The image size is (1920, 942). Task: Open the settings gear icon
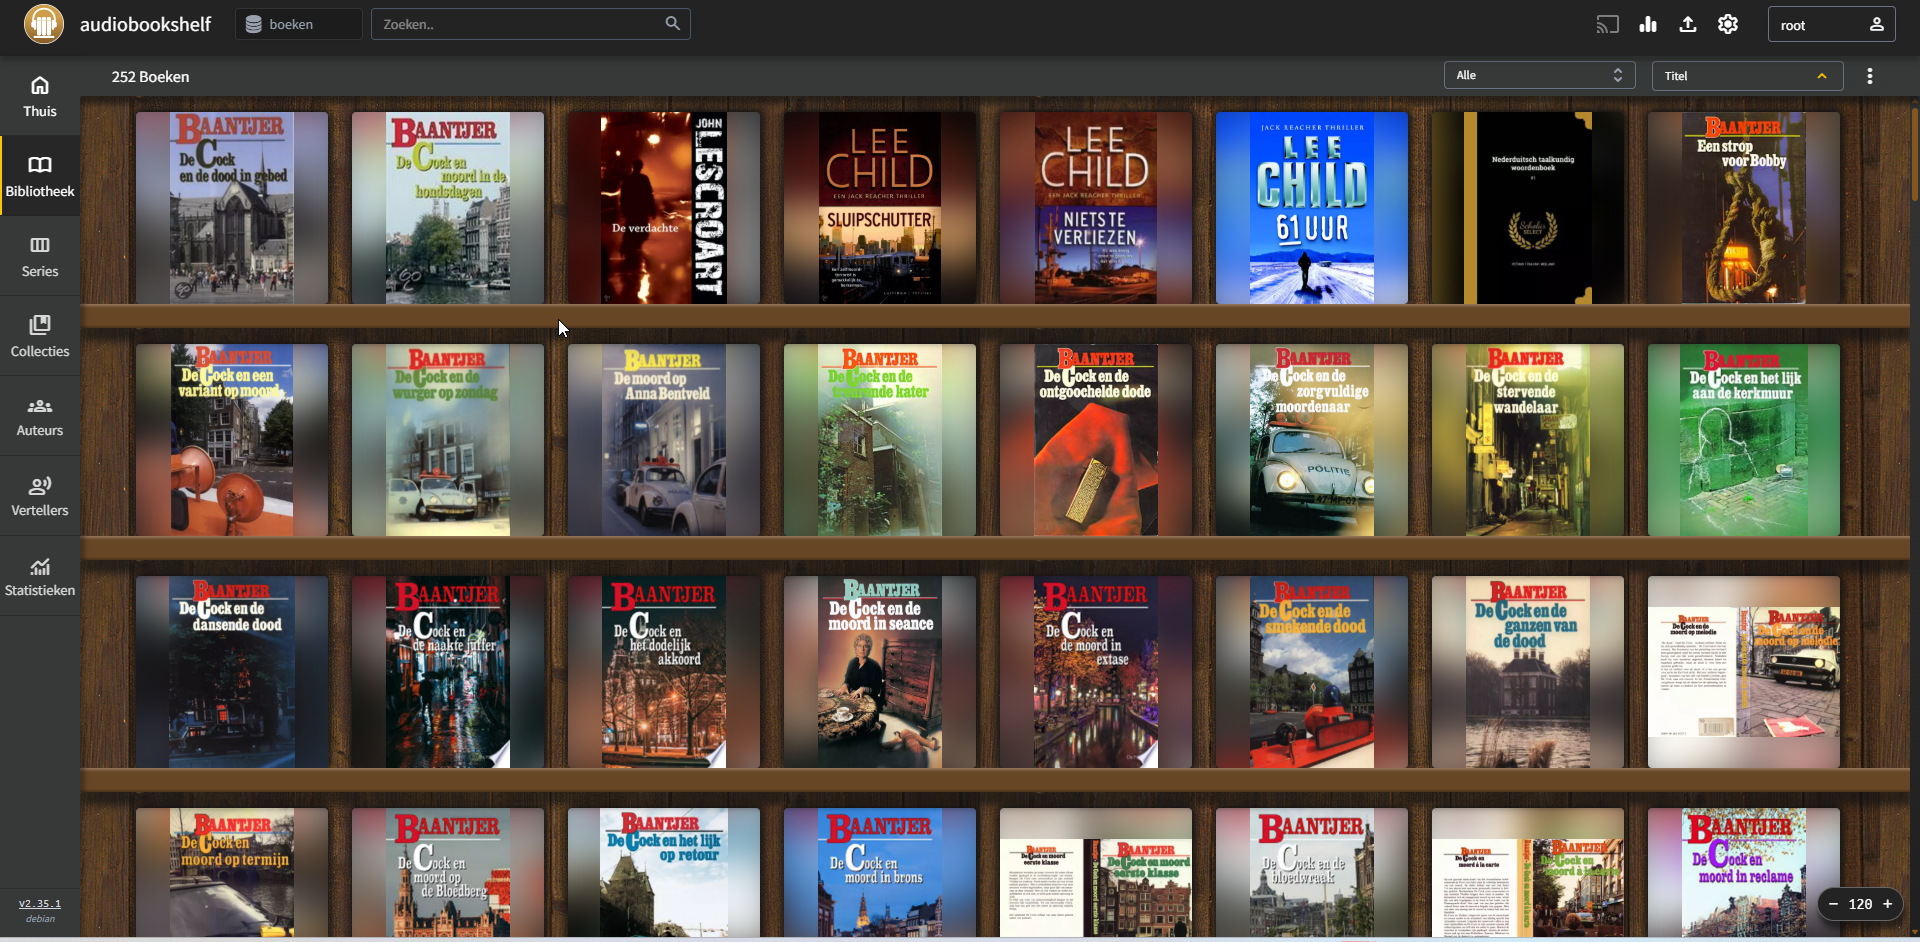coord(1728,25)
